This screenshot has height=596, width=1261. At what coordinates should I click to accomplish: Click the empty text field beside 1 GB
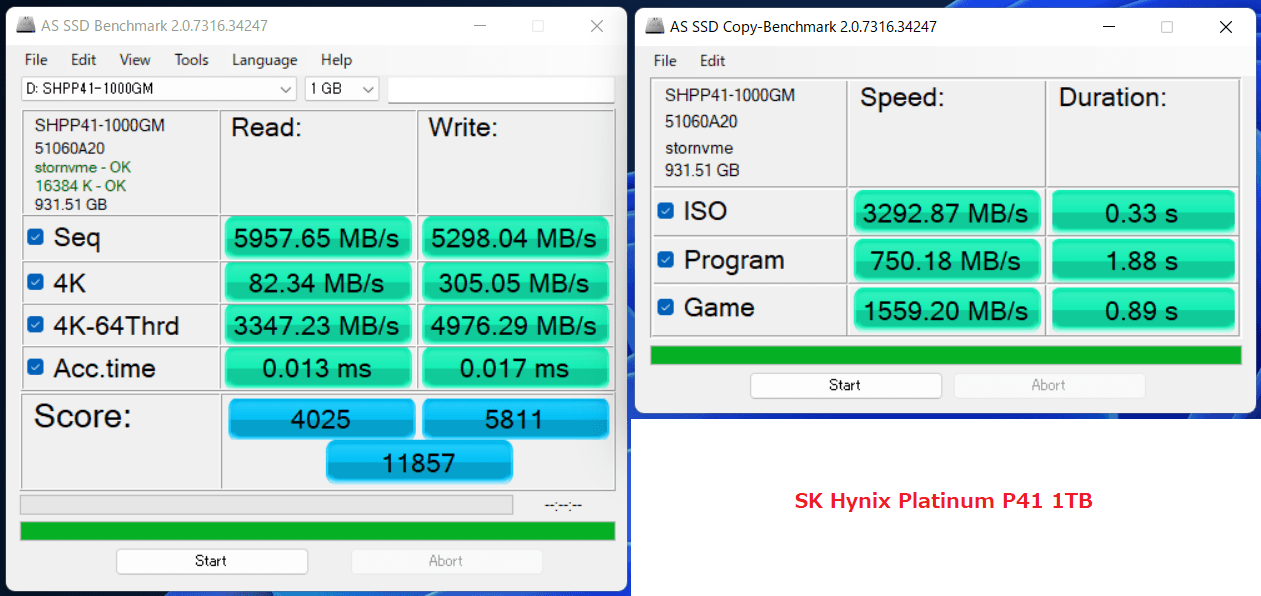[x=500, y=89]
